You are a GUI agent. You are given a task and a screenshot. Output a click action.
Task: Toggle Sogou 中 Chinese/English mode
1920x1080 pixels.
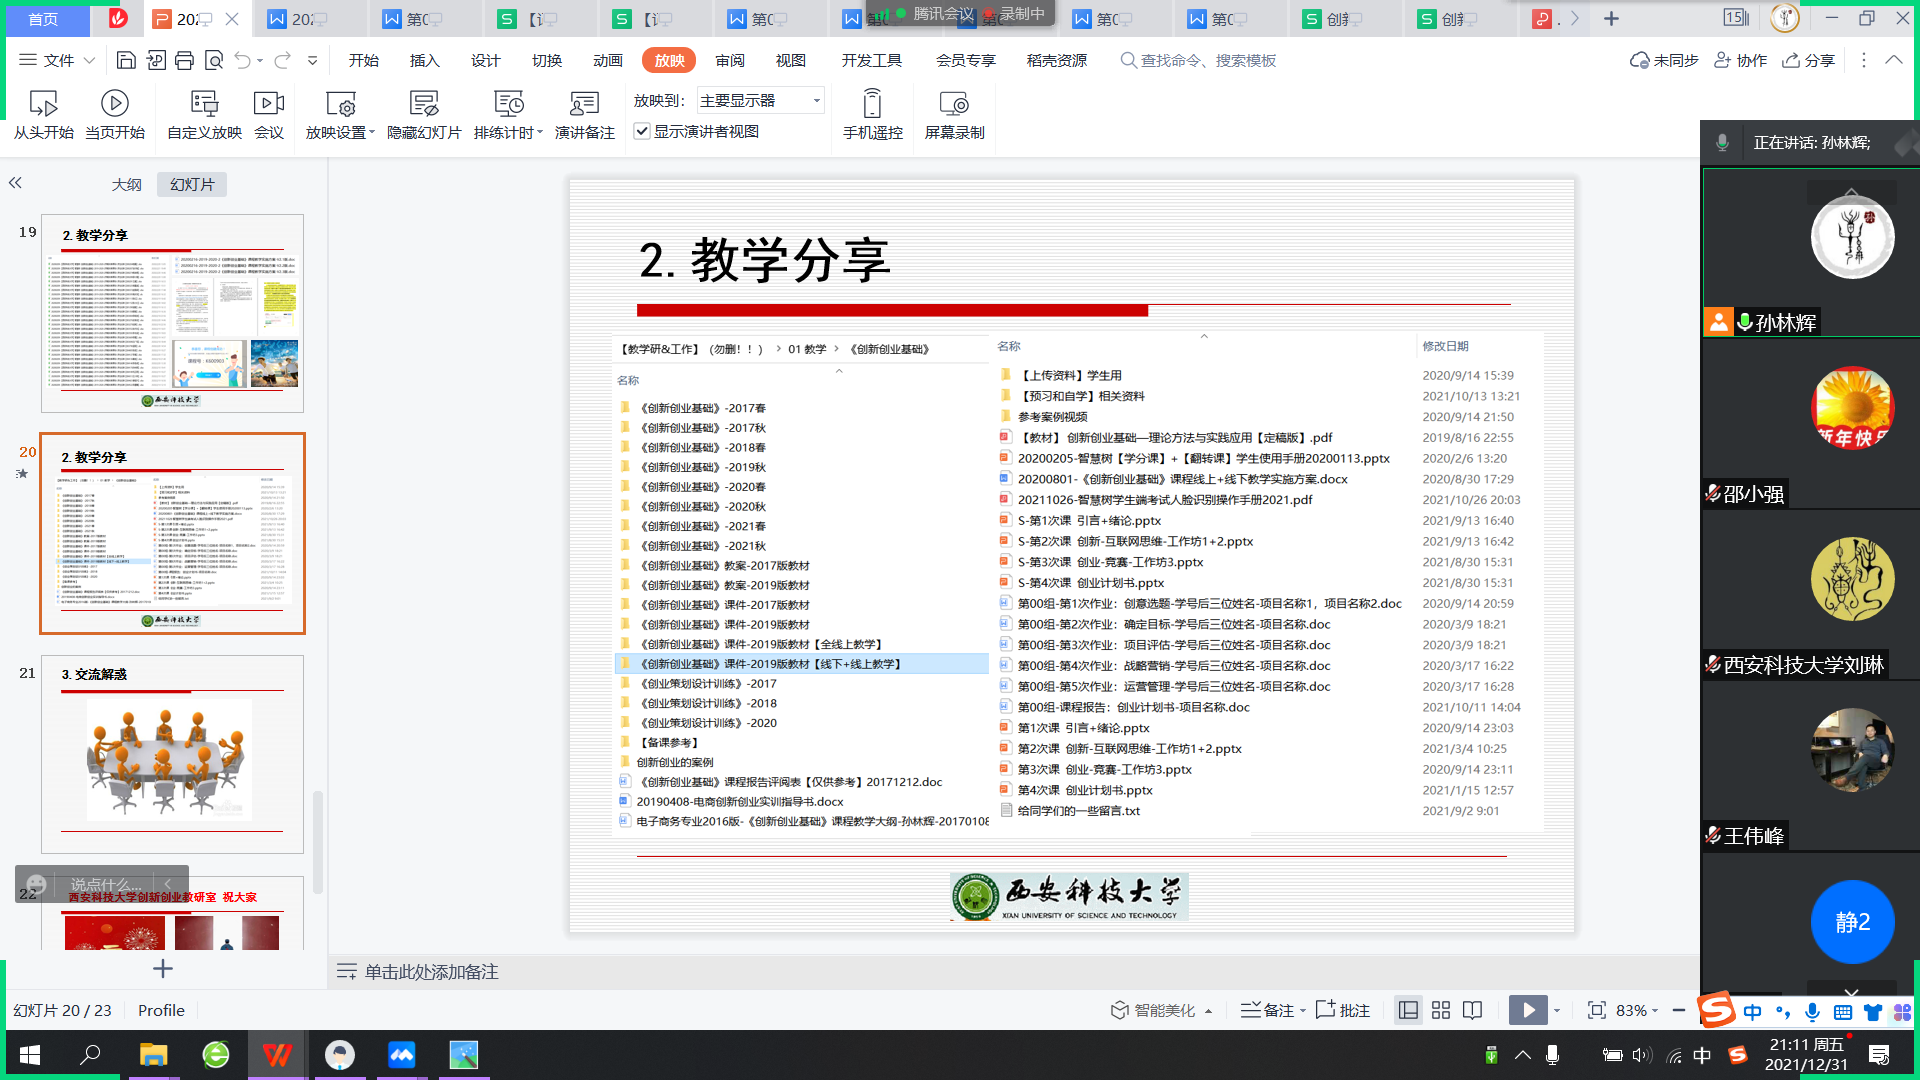[1752, 1012]
